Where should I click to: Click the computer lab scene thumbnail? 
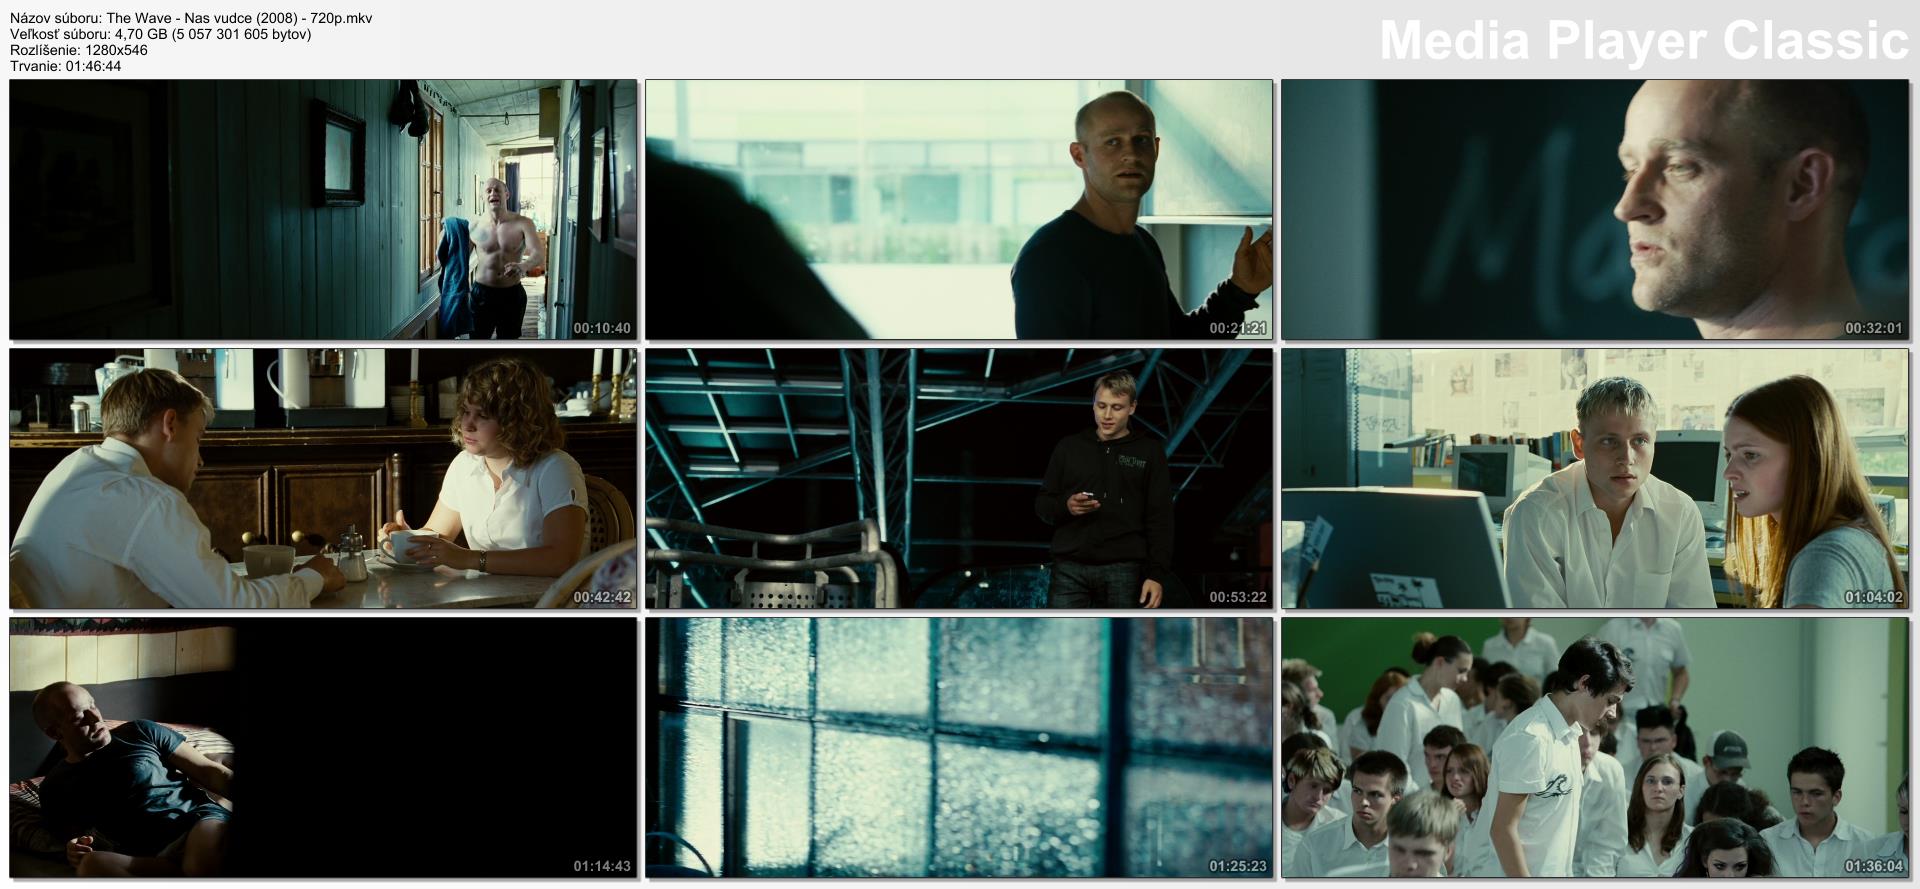pyautogui.click(x=1595, y=478)
